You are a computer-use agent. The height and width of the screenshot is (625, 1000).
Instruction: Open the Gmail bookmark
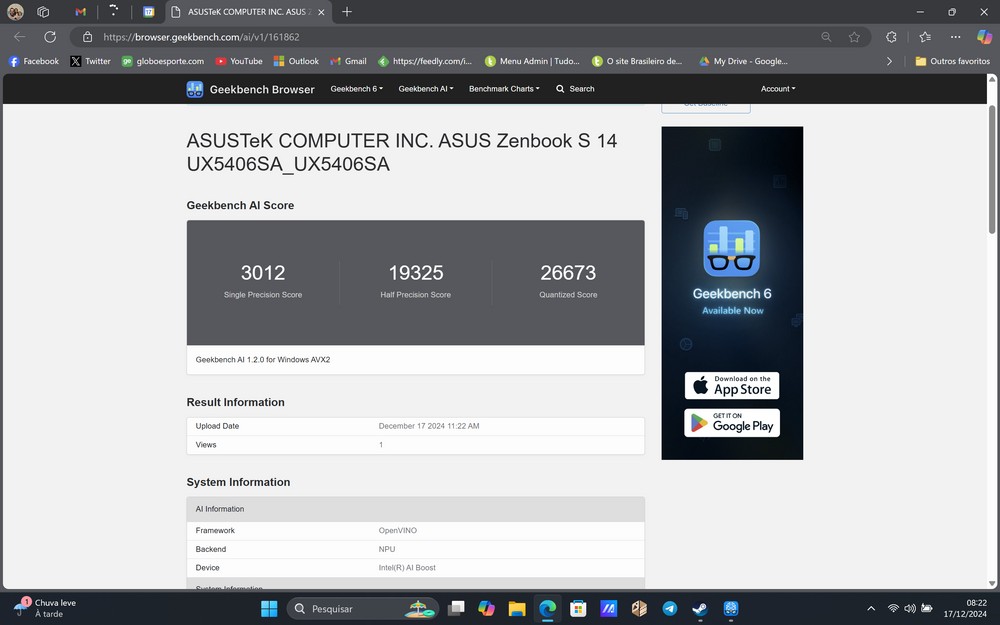pyautogui.click(x=348, y=61)
